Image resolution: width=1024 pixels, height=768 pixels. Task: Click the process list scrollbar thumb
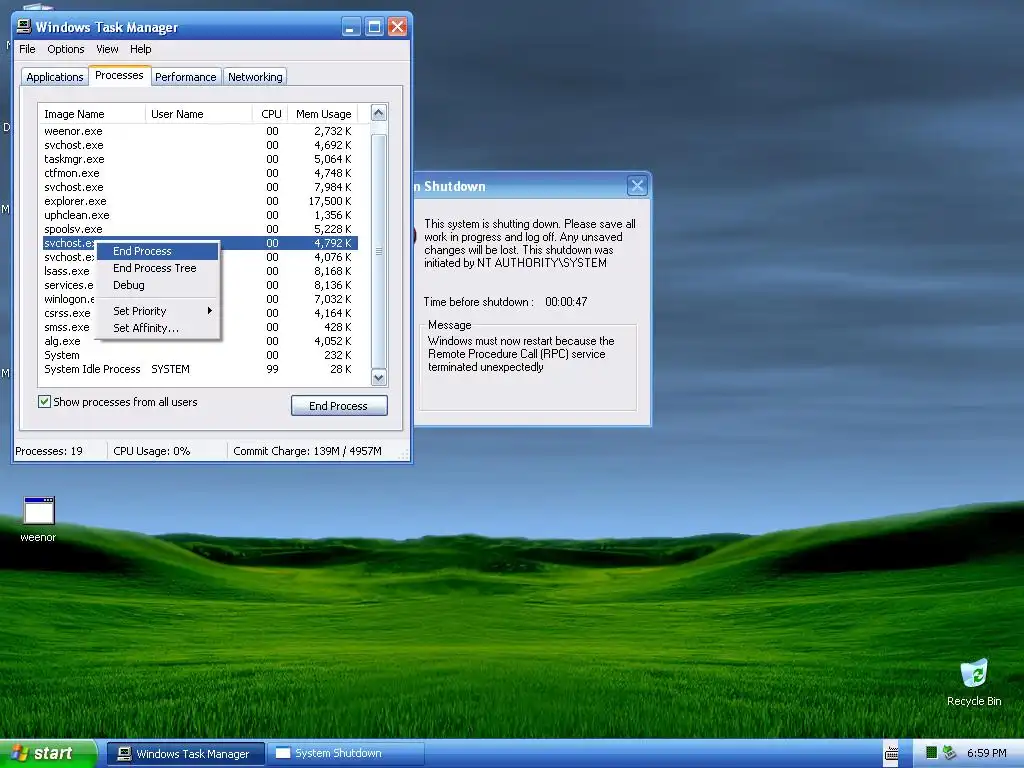coord(379,251)
